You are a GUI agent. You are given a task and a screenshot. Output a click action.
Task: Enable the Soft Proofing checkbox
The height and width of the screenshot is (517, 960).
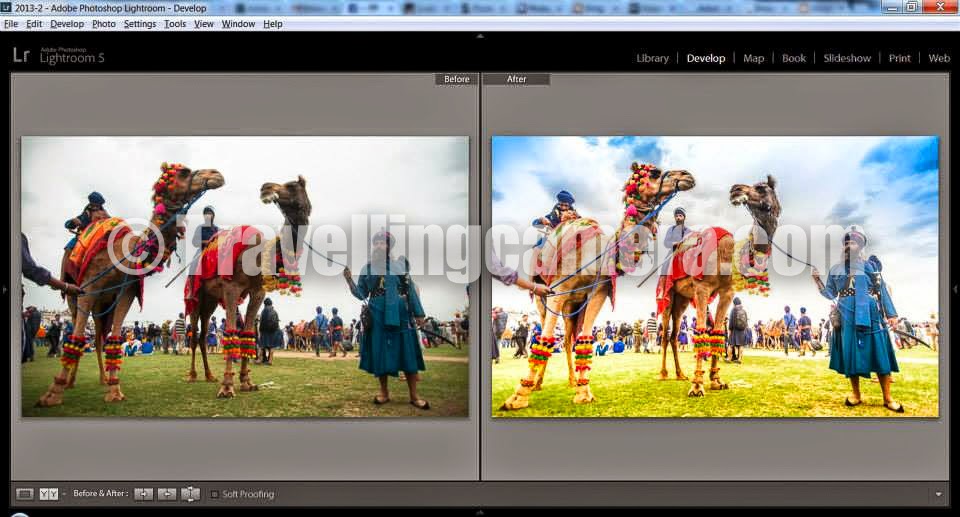point(214,494)
